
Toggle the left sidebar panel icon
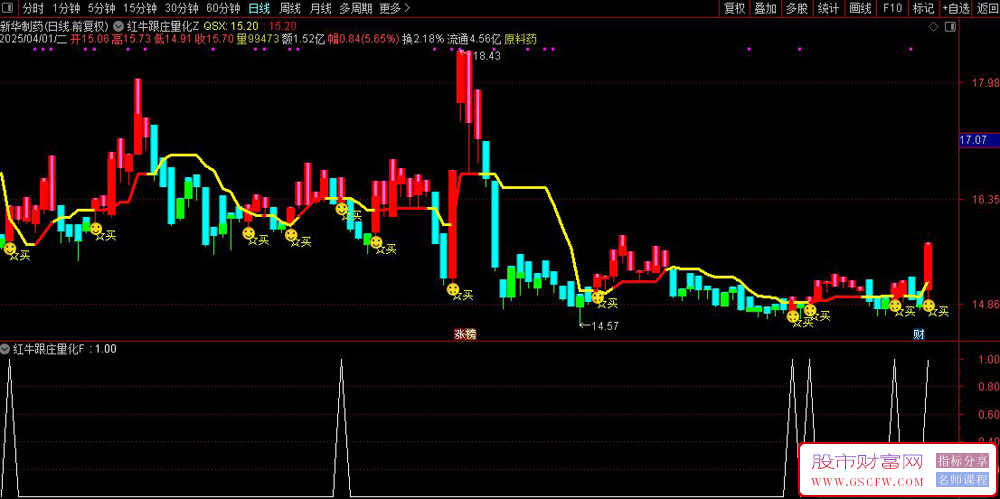(10, 8)
